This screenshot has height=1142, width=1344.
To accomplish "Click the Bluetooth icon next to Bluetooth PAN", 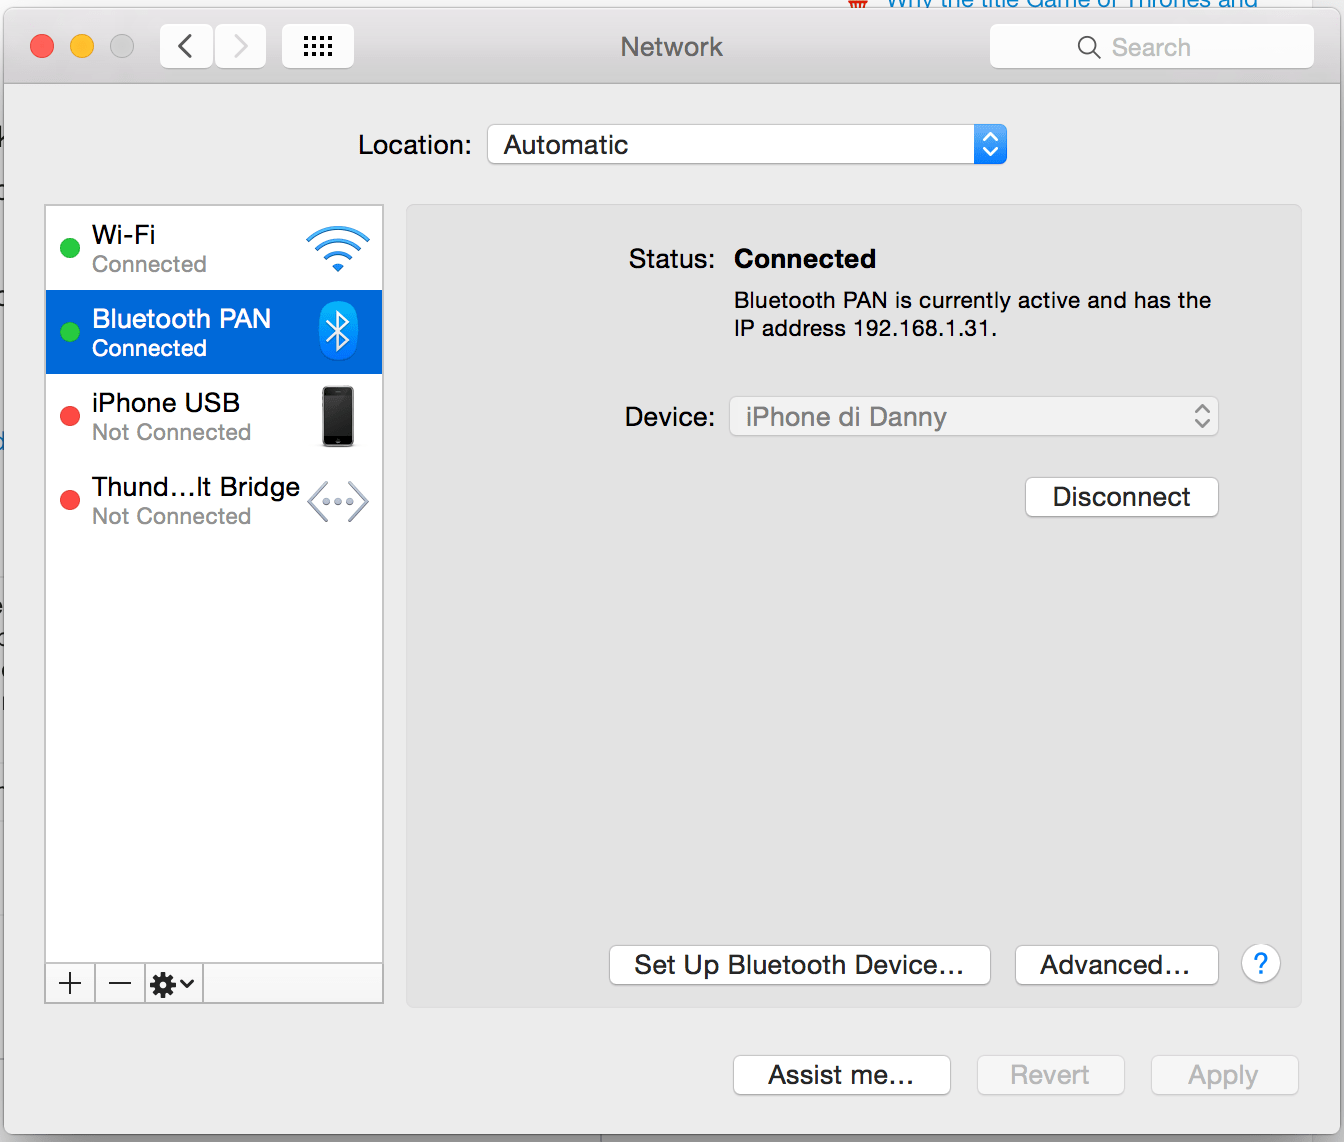I will pyautogui.click(x=337, y=330).
